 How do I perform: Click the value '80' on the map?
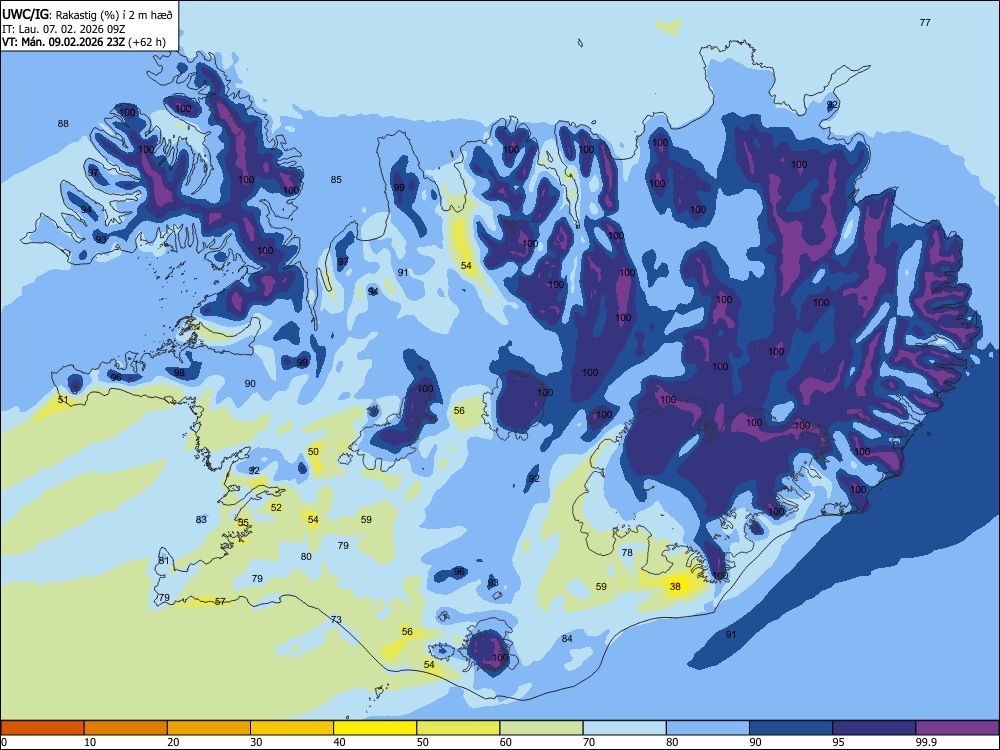[x=306, y=556]
